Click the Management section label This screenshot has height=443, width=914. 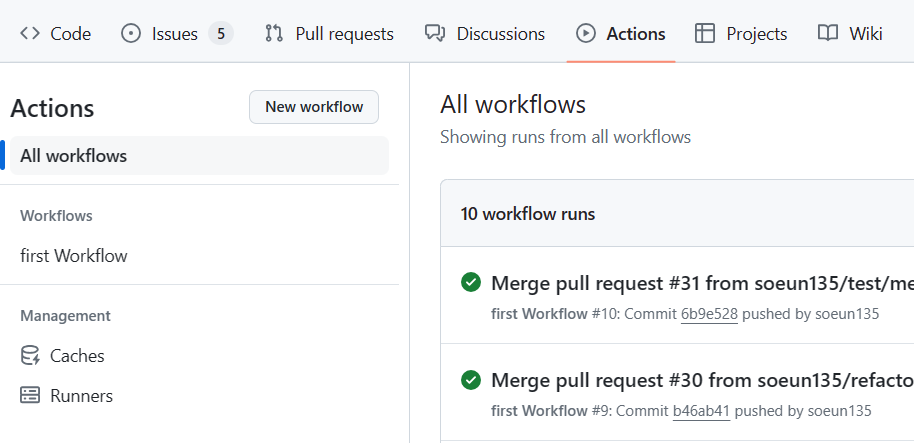(x=65, y=316)
